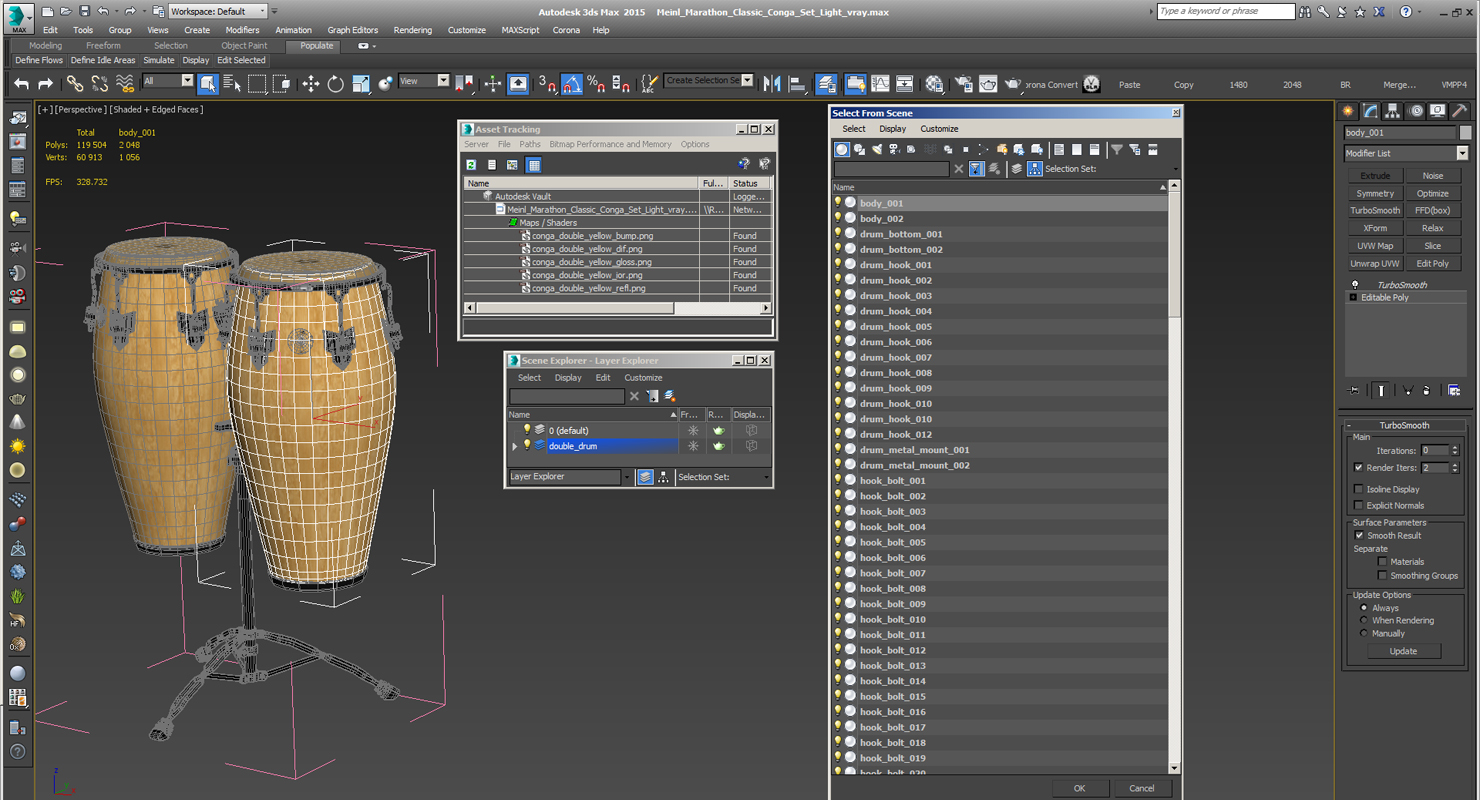Image resolution: width=1480 pixels, height=800 pixels.
Task: Activate Select and Rotate tool
Action: (x=336, y=84)
